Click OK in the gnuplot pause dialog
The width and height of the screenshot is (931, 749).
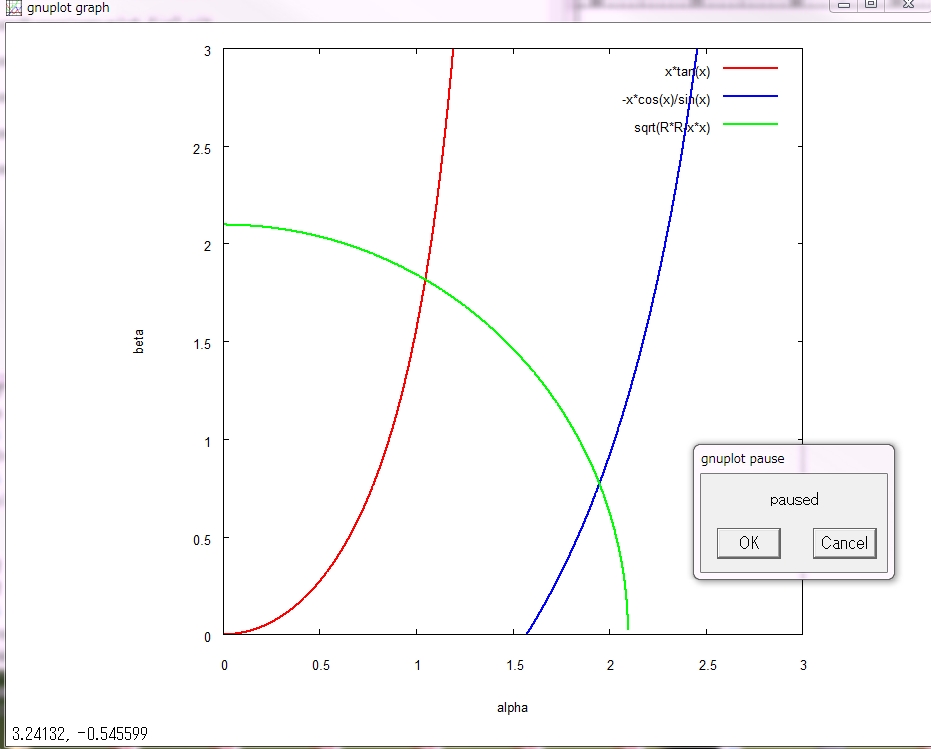(749, 543)
